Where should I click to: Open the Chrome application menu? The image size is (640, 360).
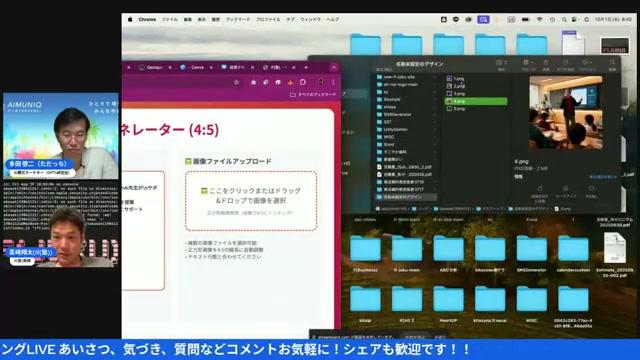(x=147, y=19)
